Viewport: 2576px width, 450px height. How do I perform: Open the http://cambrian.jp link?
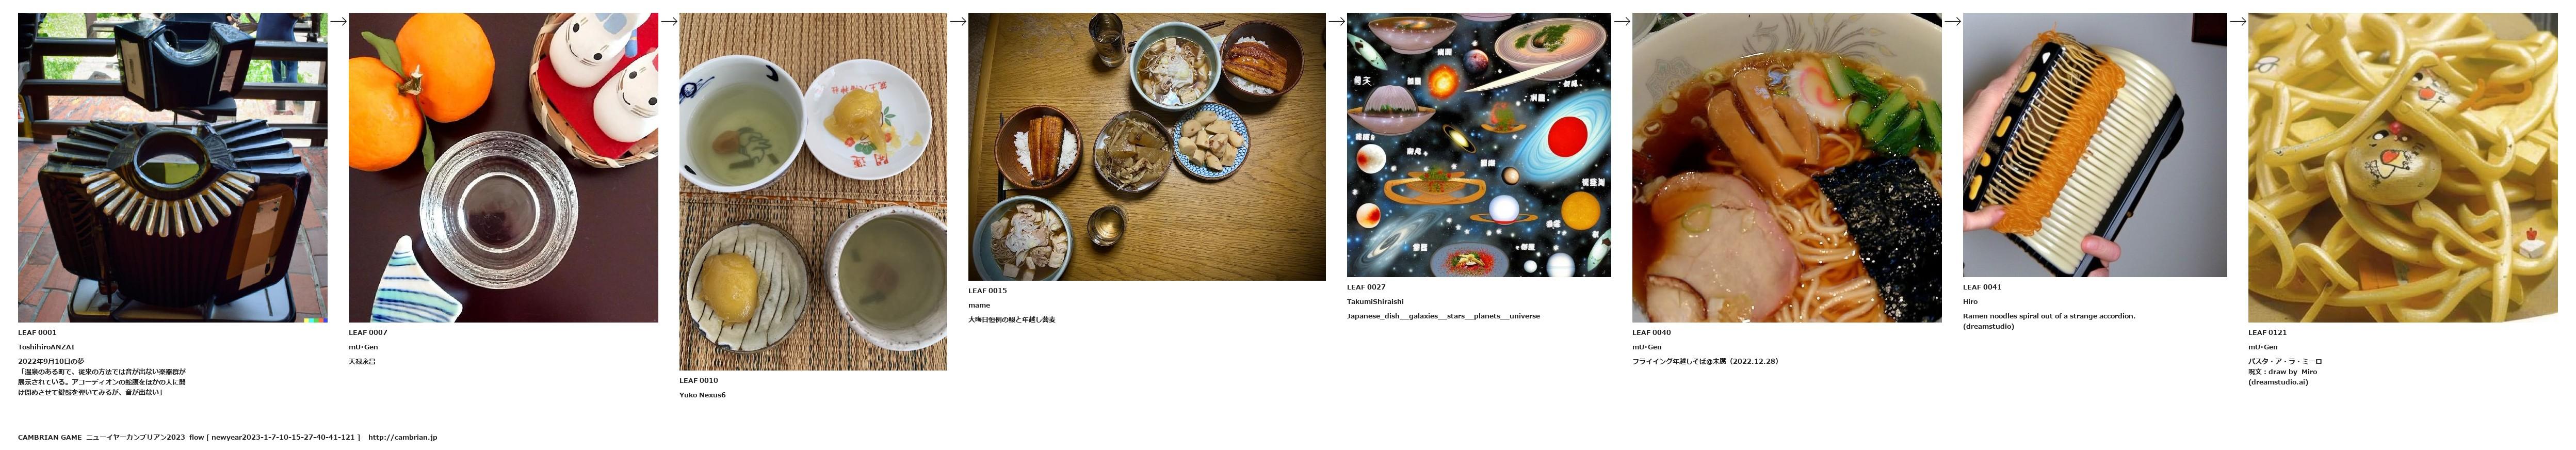pos(402,437)
